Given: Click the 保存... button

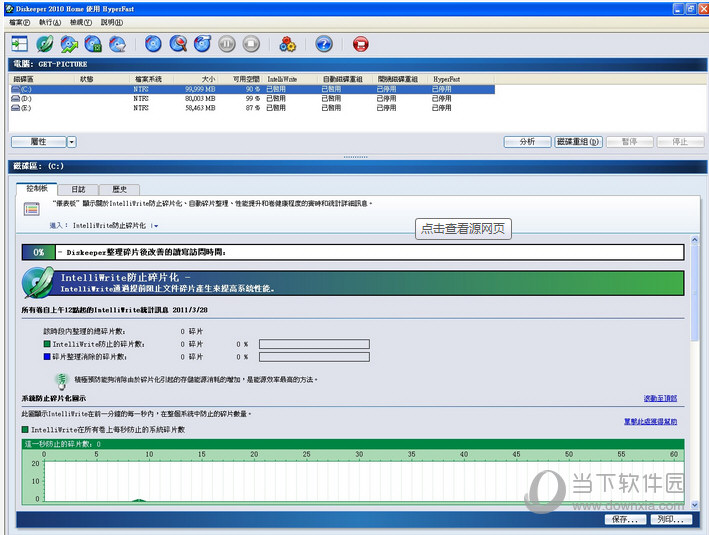Looking at the screenshot, I should tap(625, 520).
